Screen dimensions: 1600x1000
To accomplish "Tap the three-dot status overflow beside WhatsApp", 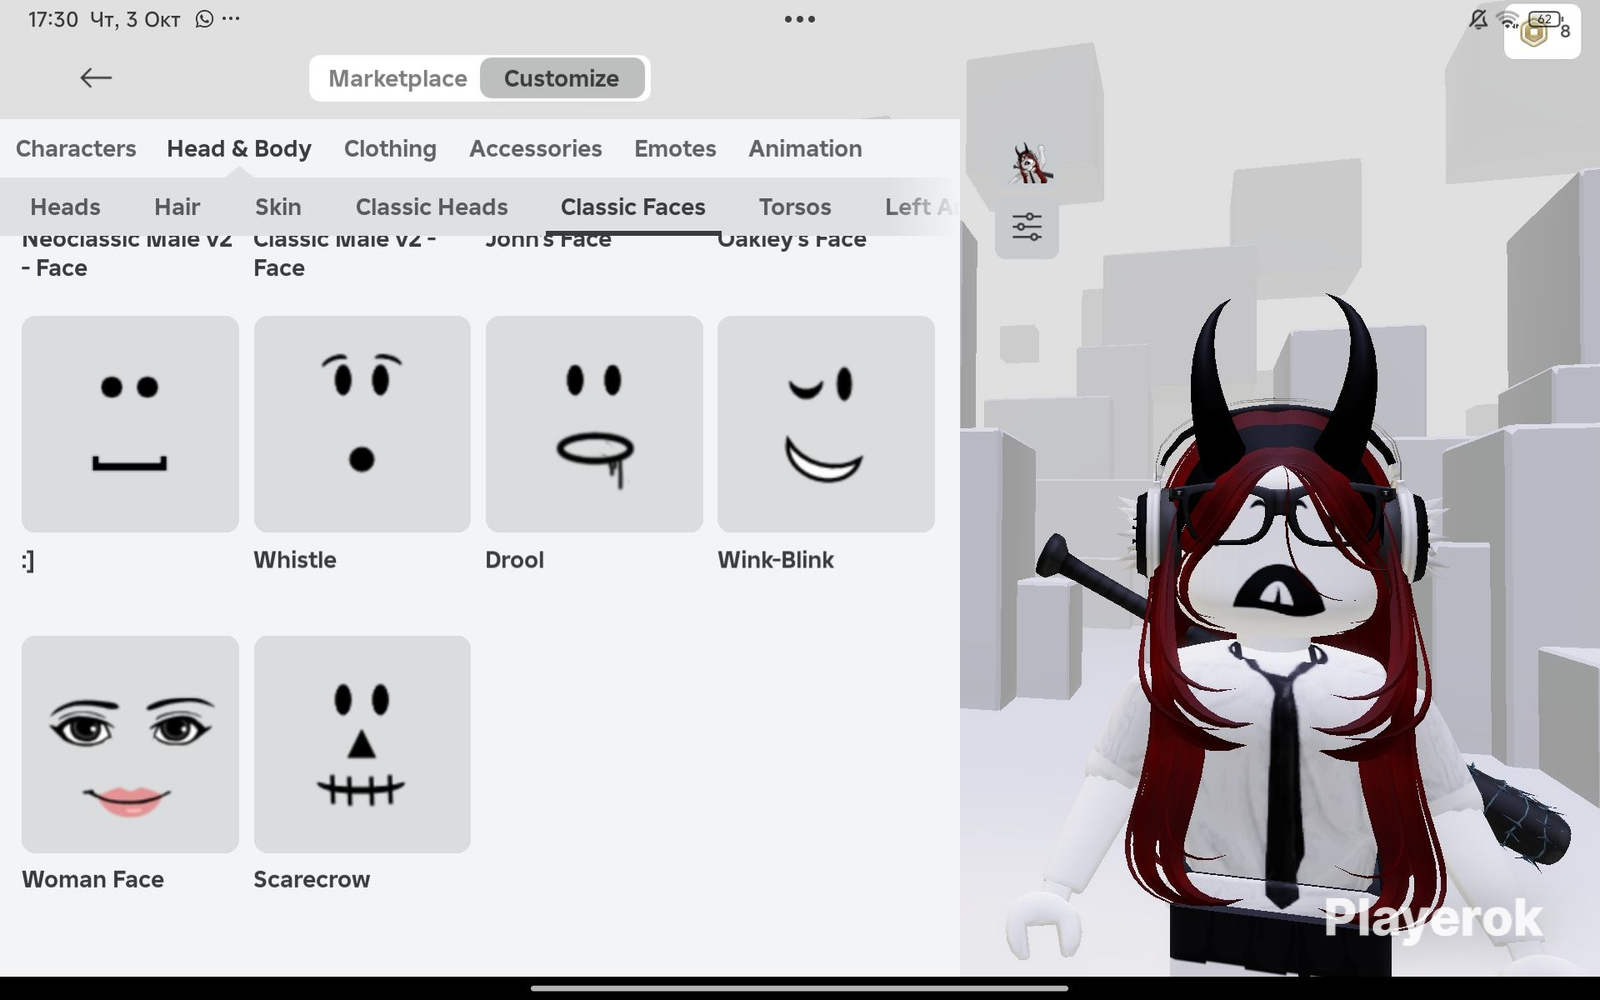I will (x=231, y=19).
